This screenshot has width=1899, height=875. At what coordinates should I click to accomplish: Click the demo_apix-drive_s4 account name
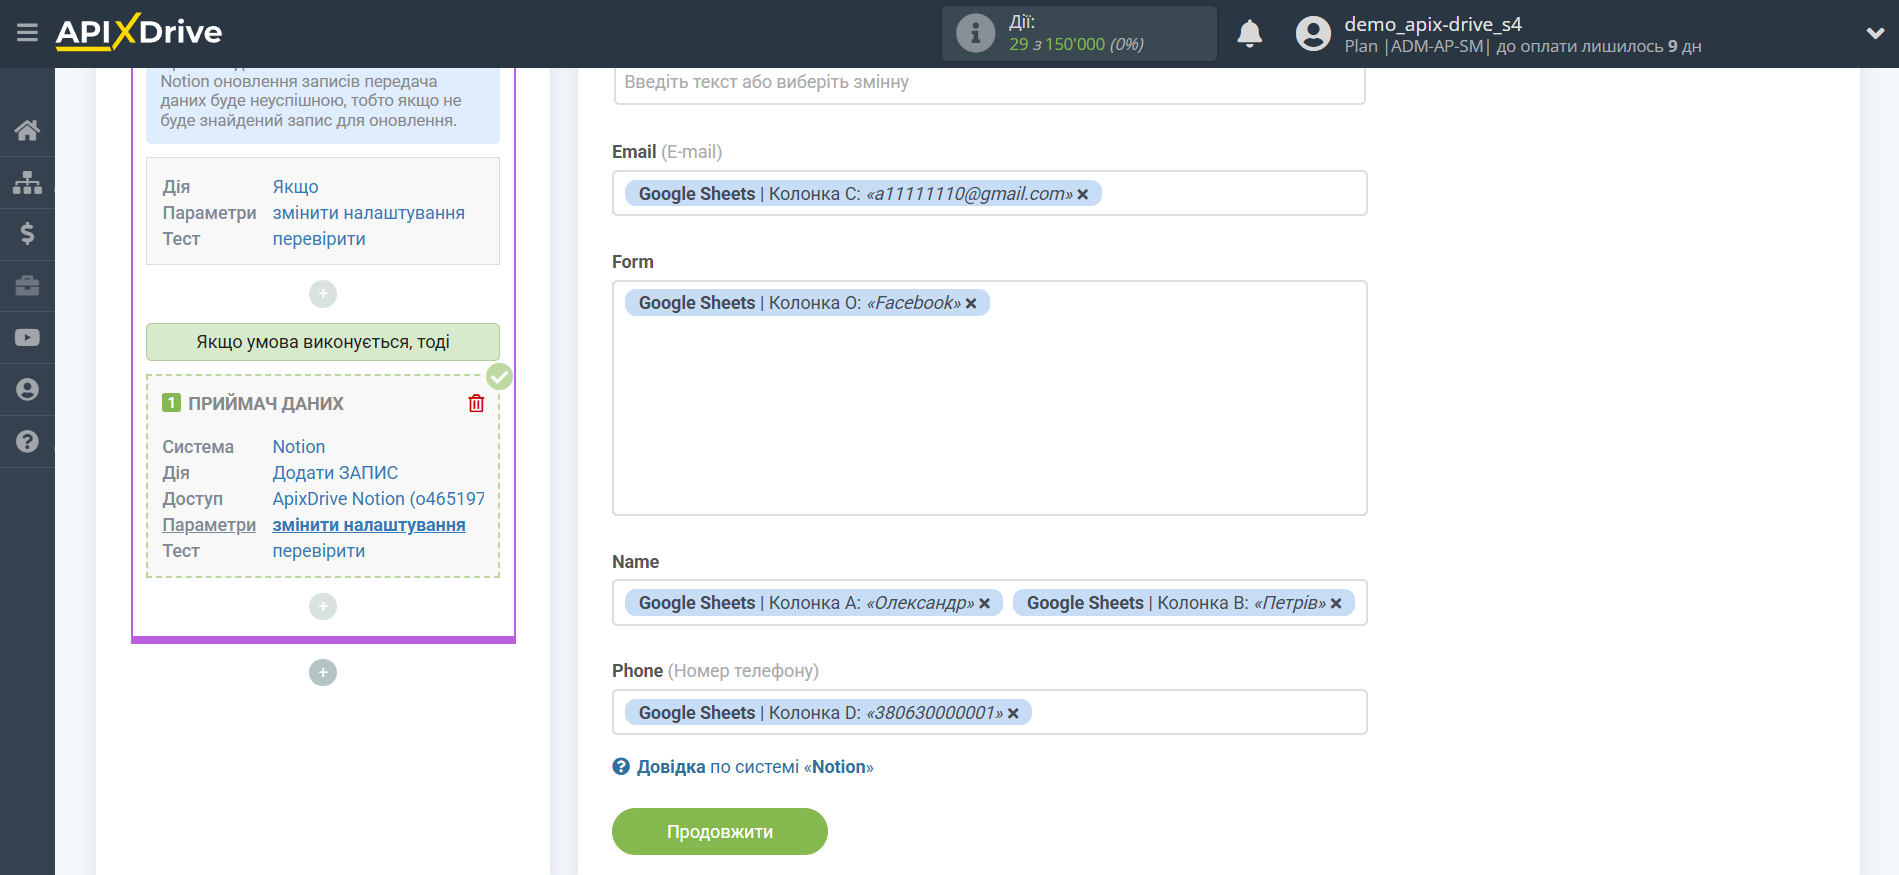pyautogui.click(x=1432, y=24)
